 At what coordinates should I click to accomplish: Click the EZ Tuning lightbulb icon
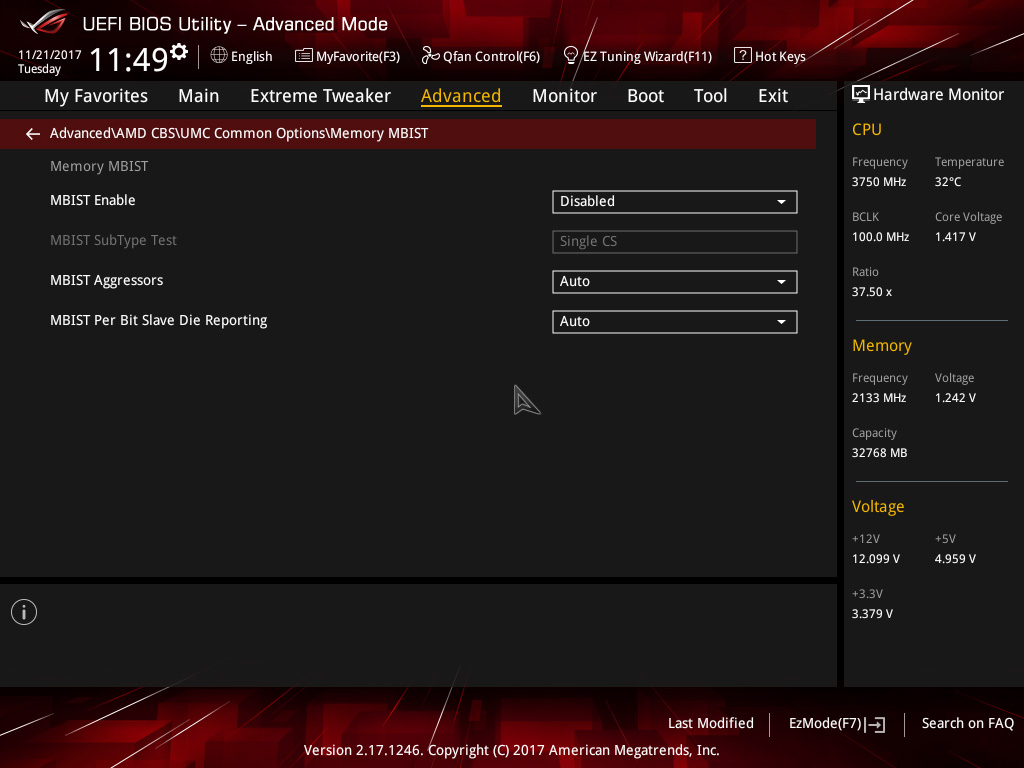[571, 56]
